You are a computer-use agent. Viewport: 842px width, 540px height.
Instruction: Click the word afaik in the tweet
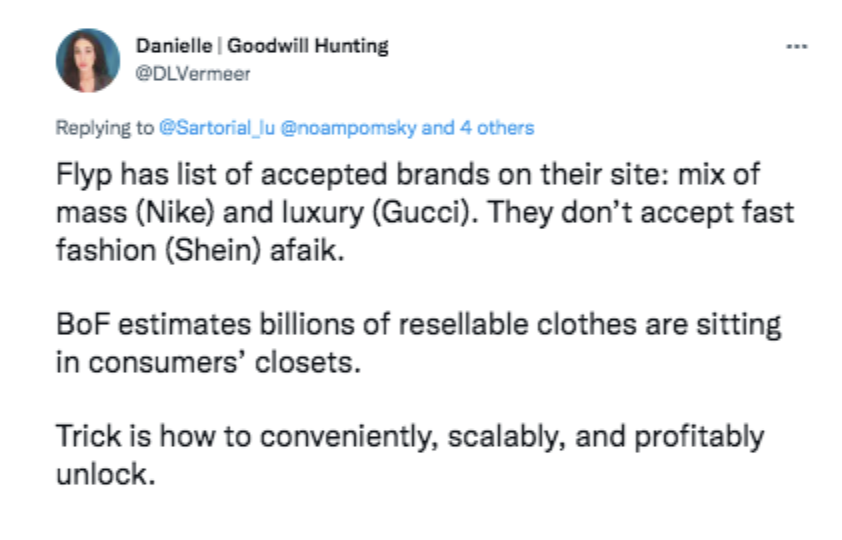coord(315,247)
